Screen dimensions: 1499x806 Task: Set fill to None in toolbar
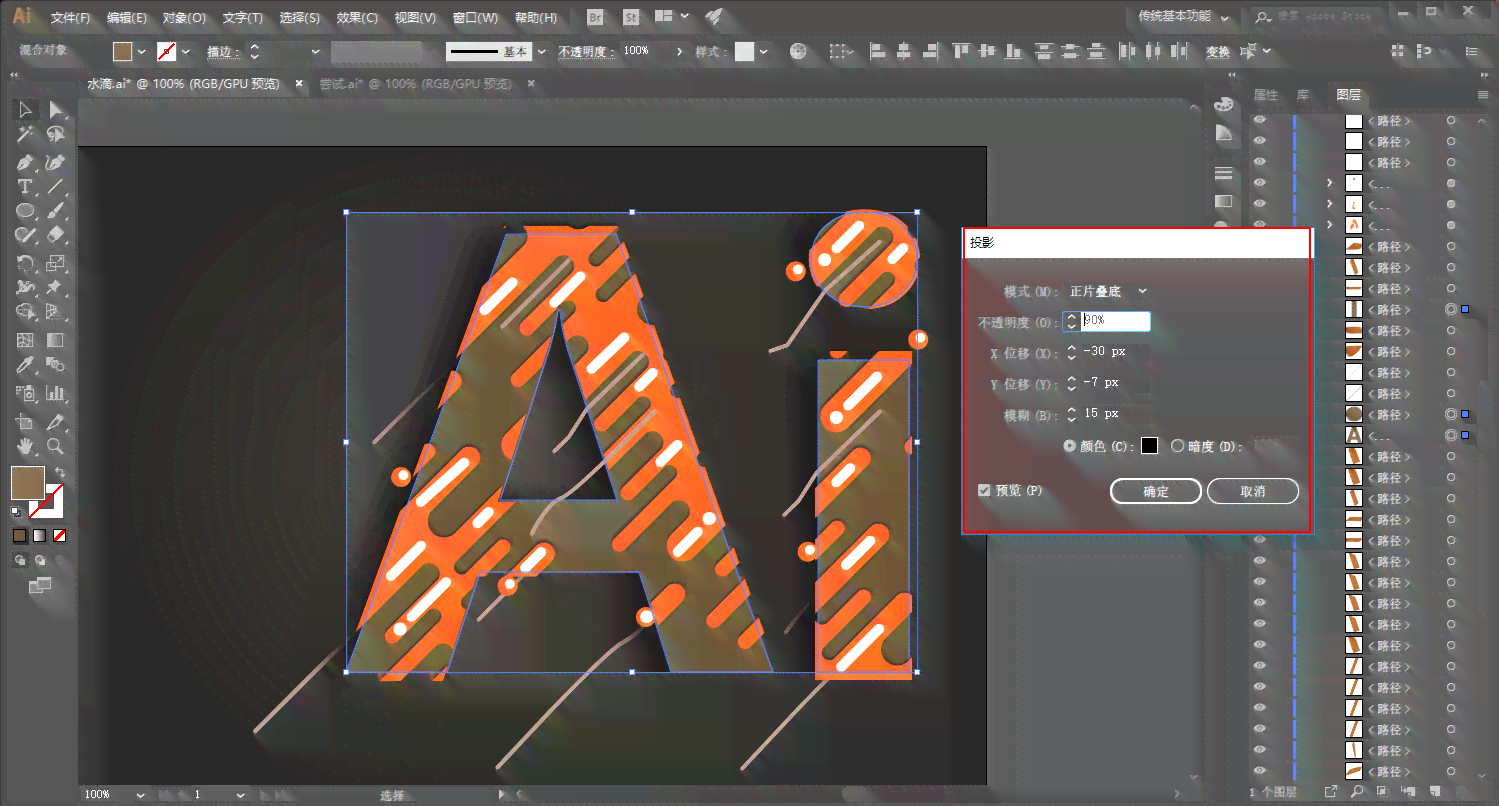(60, 536)
